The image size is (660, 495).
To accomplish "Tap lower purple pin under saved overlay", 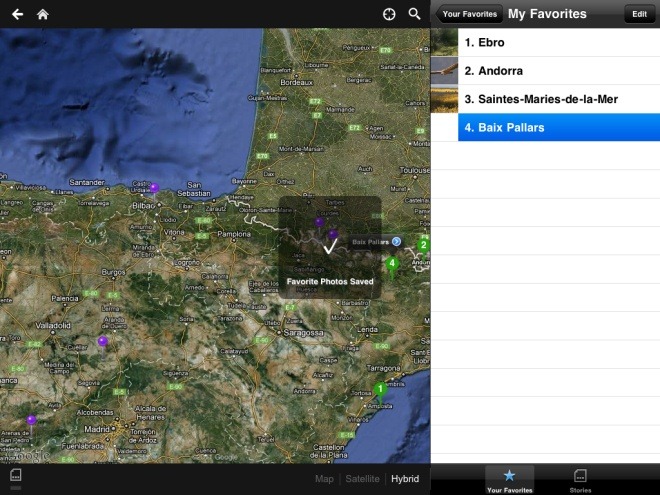I will click(x=333, y=234).
